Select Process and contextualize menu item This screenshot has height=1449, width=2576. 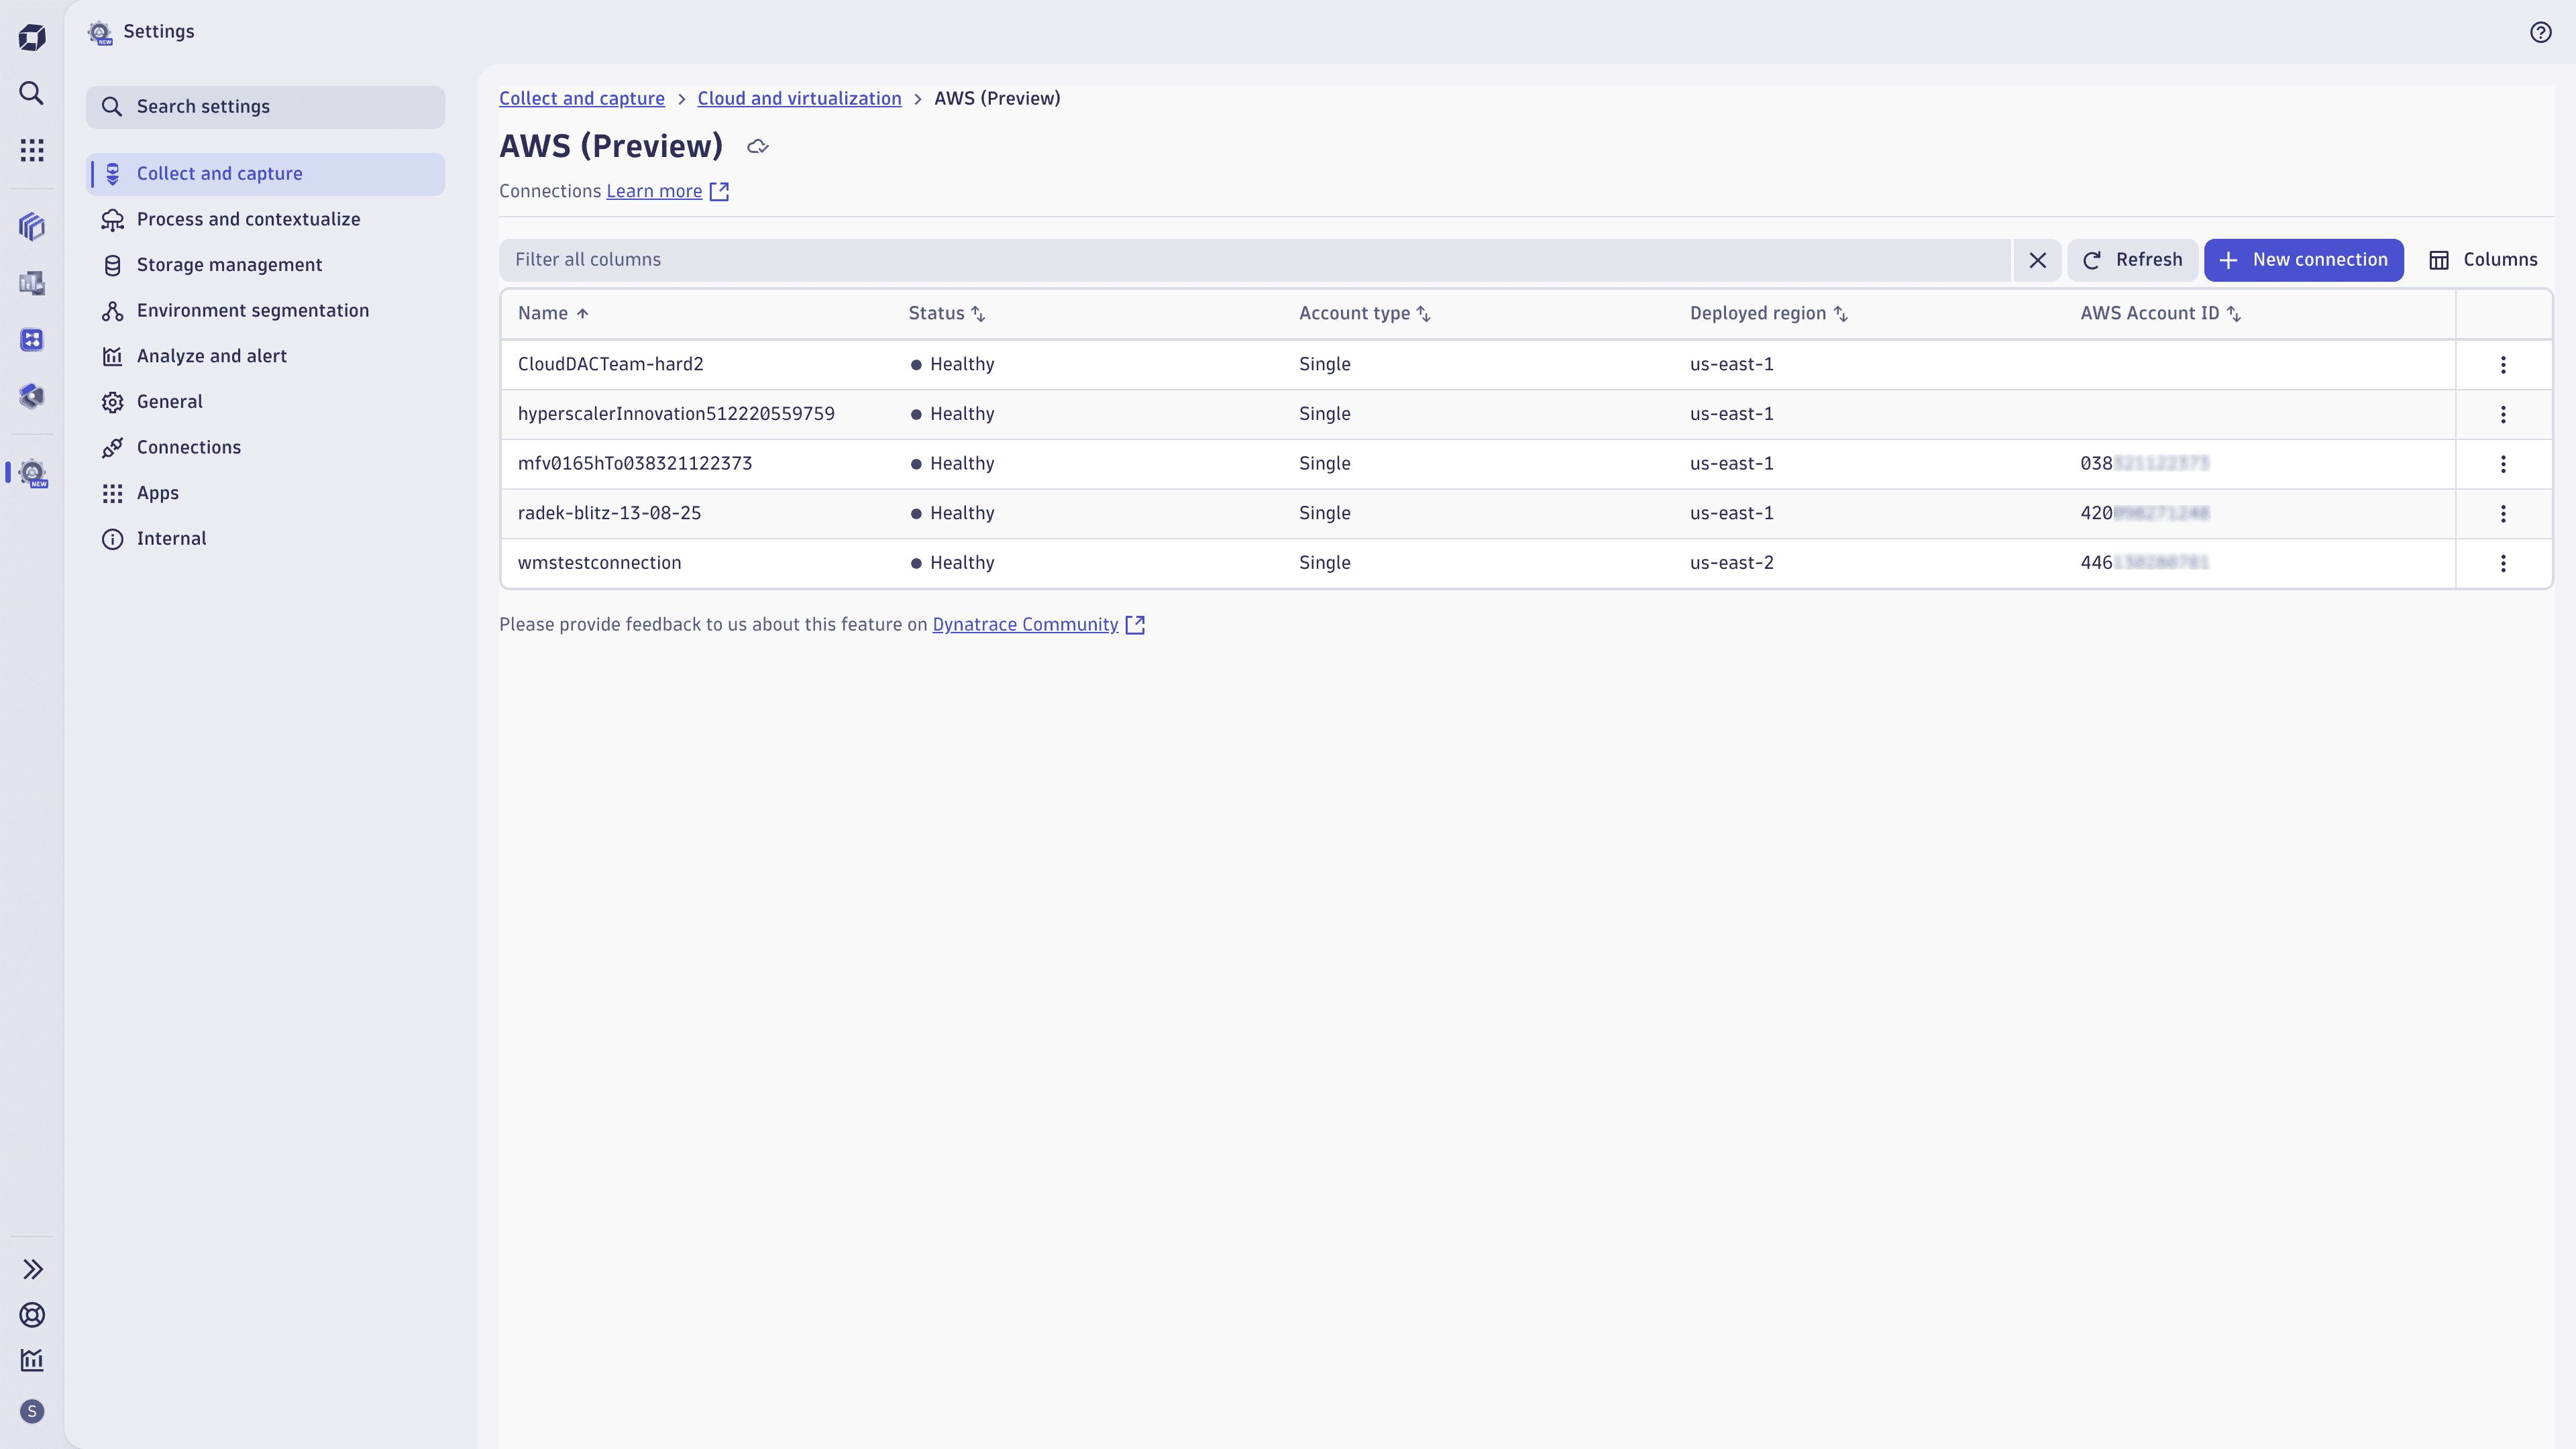[x=265, y=219]
